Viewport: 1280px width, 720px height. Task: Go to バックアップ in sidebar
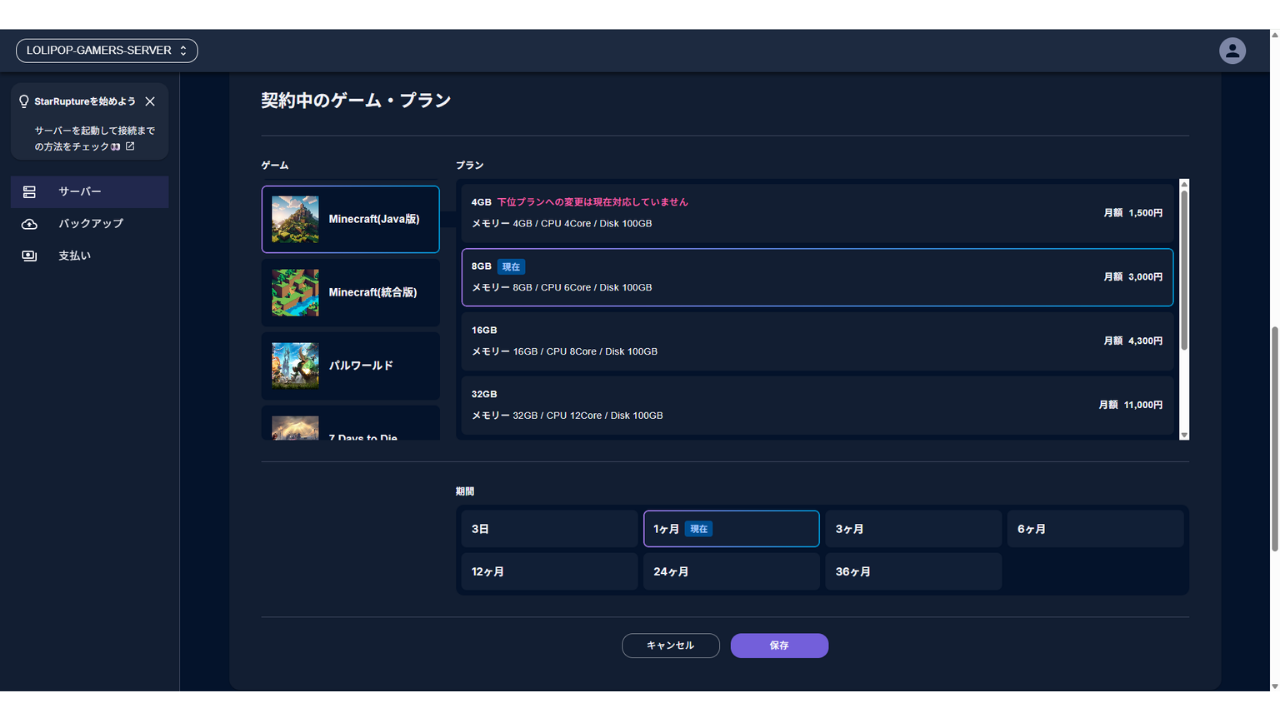[89, 224]
